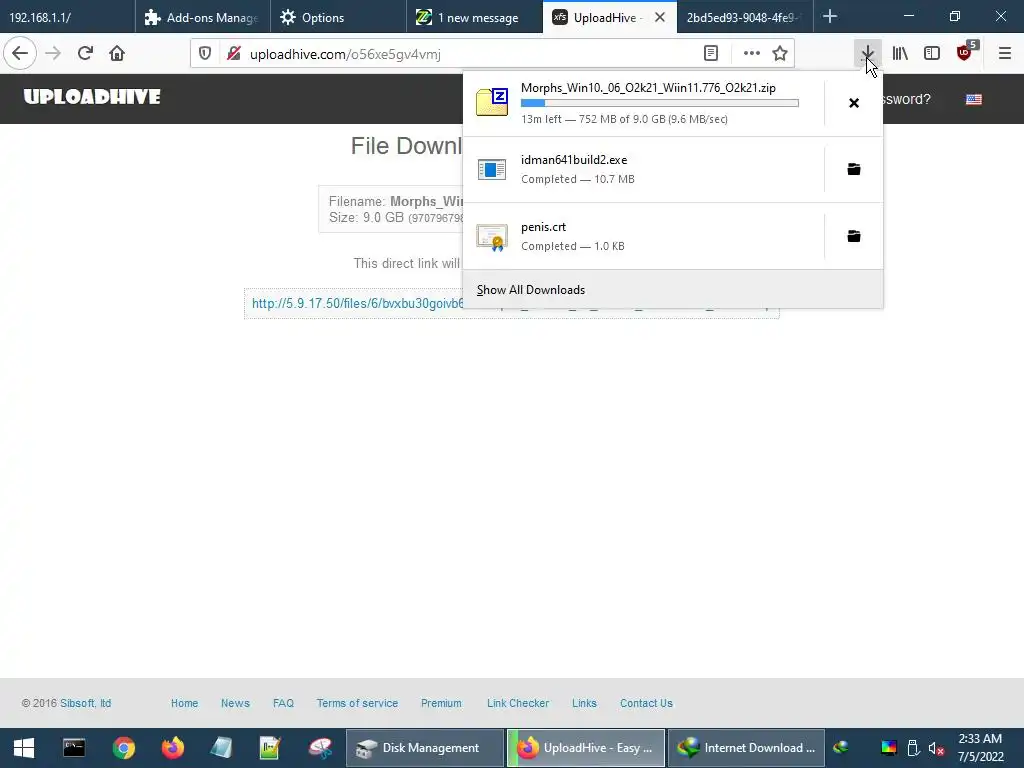The height and width of the screenshot is (768, 1024).
Task: Open Terms of service footer link
Action: click(x=357, y=703)
